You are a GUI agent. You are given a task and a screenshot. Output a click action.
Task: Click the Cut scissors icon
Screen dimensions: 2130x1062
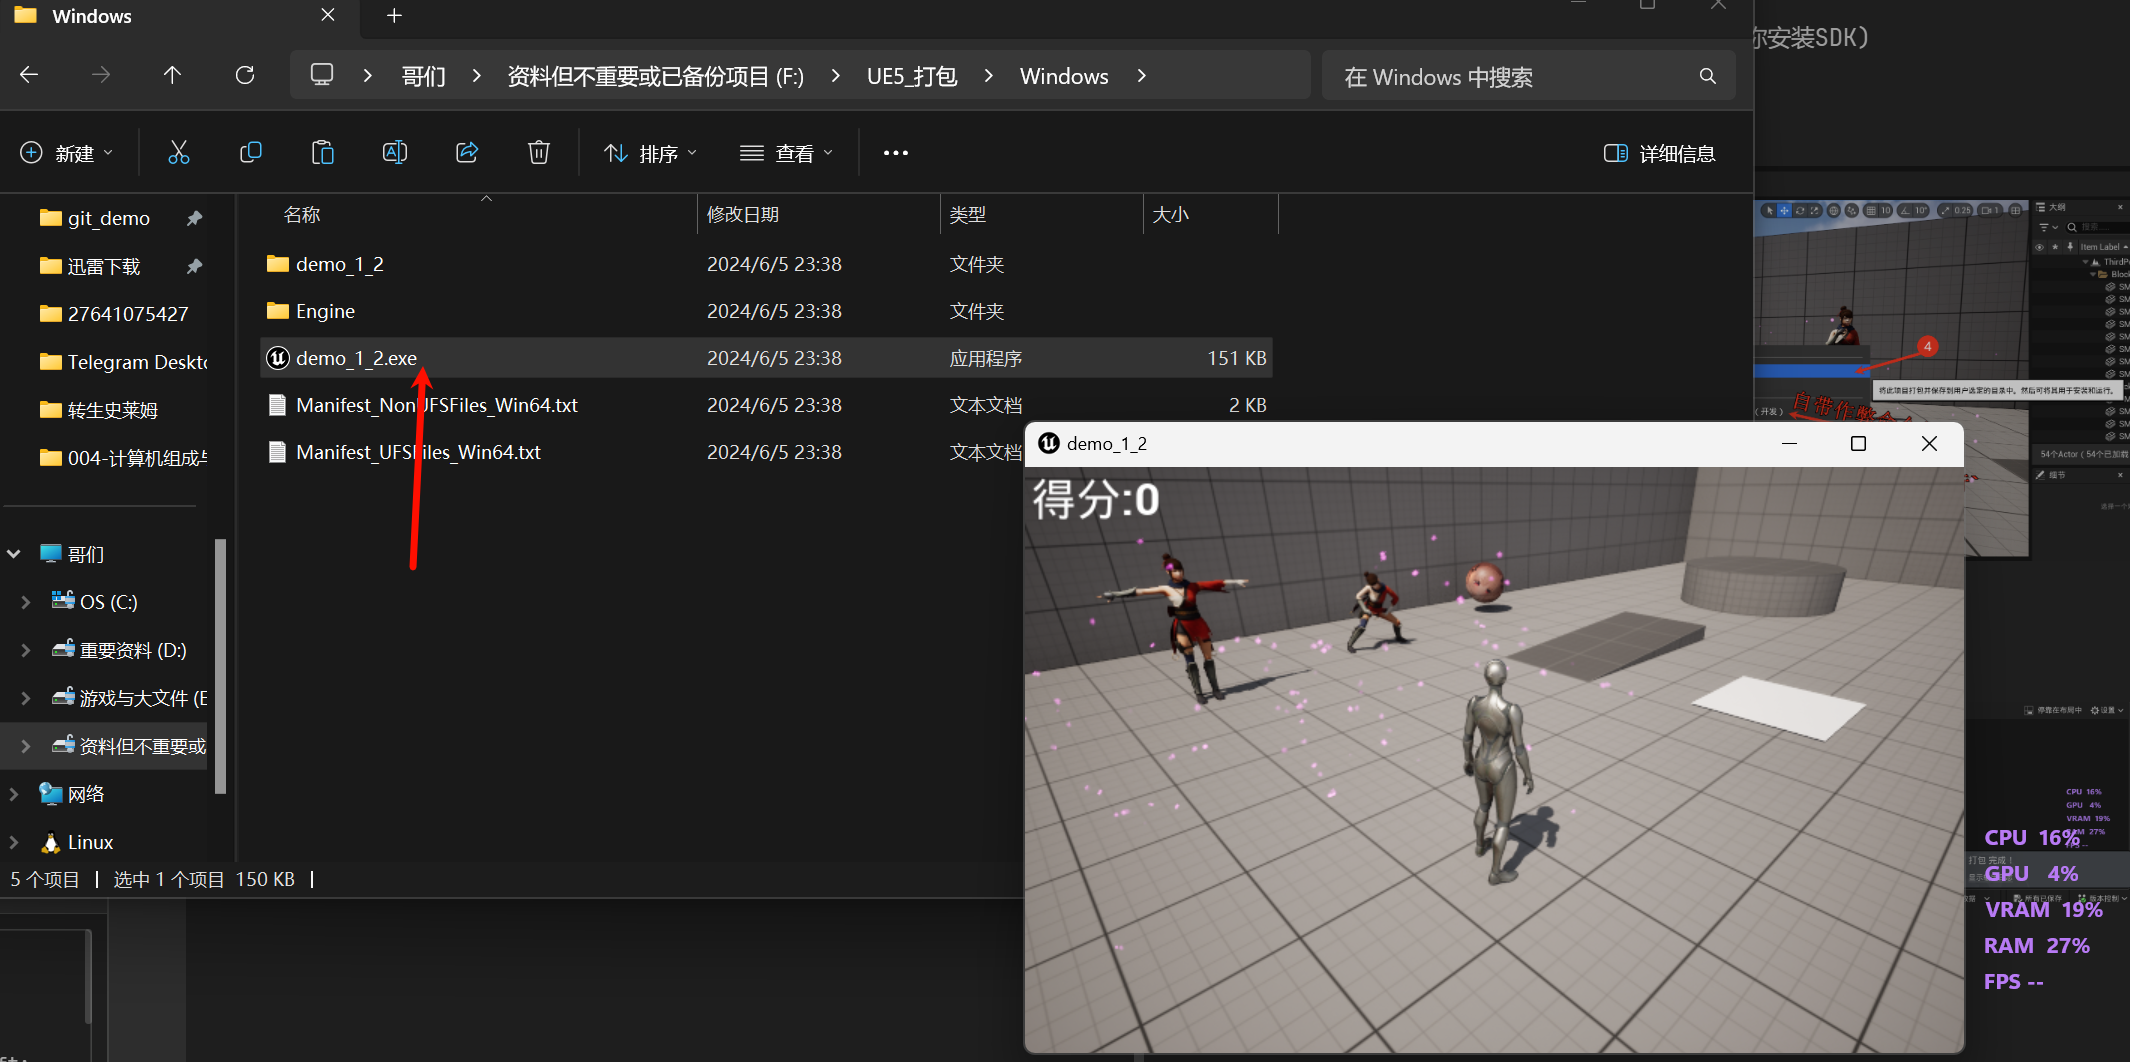(x=179, y=153)
